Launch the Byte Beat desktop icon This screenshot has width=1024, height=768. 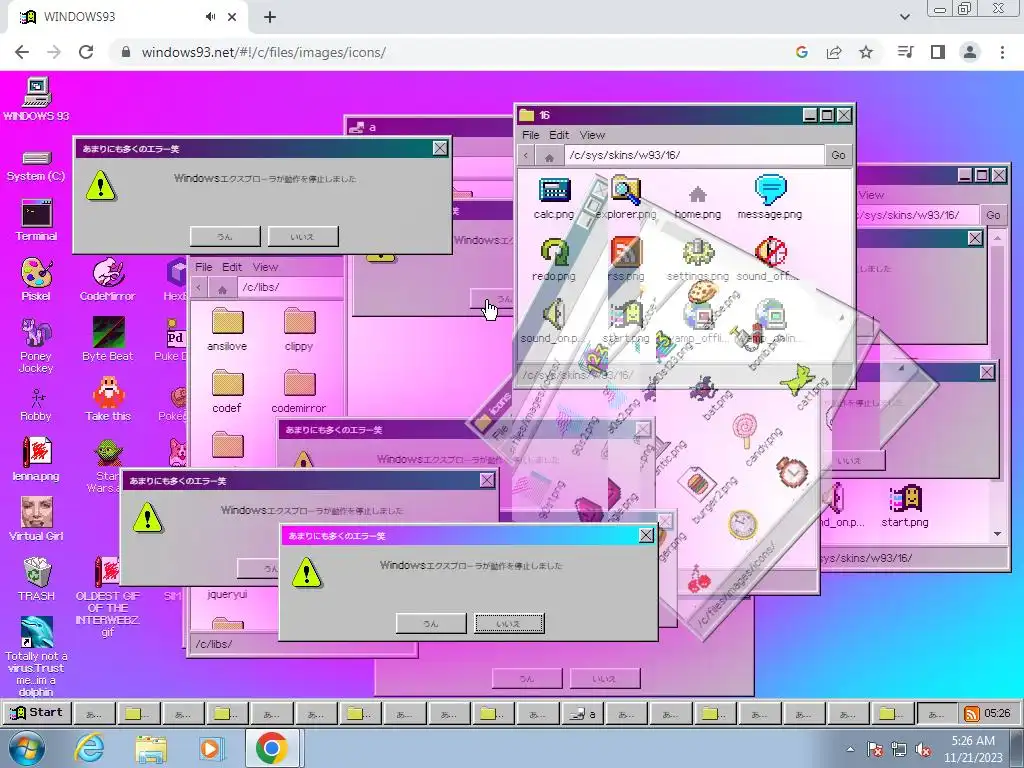tap(108, 339)
